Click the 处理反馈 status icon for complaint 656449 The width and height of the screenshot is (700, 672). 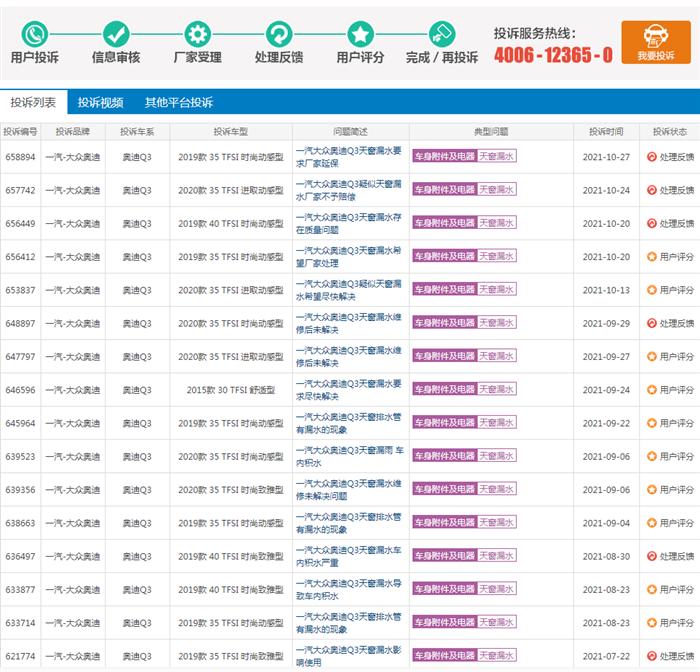coord(651,223)
